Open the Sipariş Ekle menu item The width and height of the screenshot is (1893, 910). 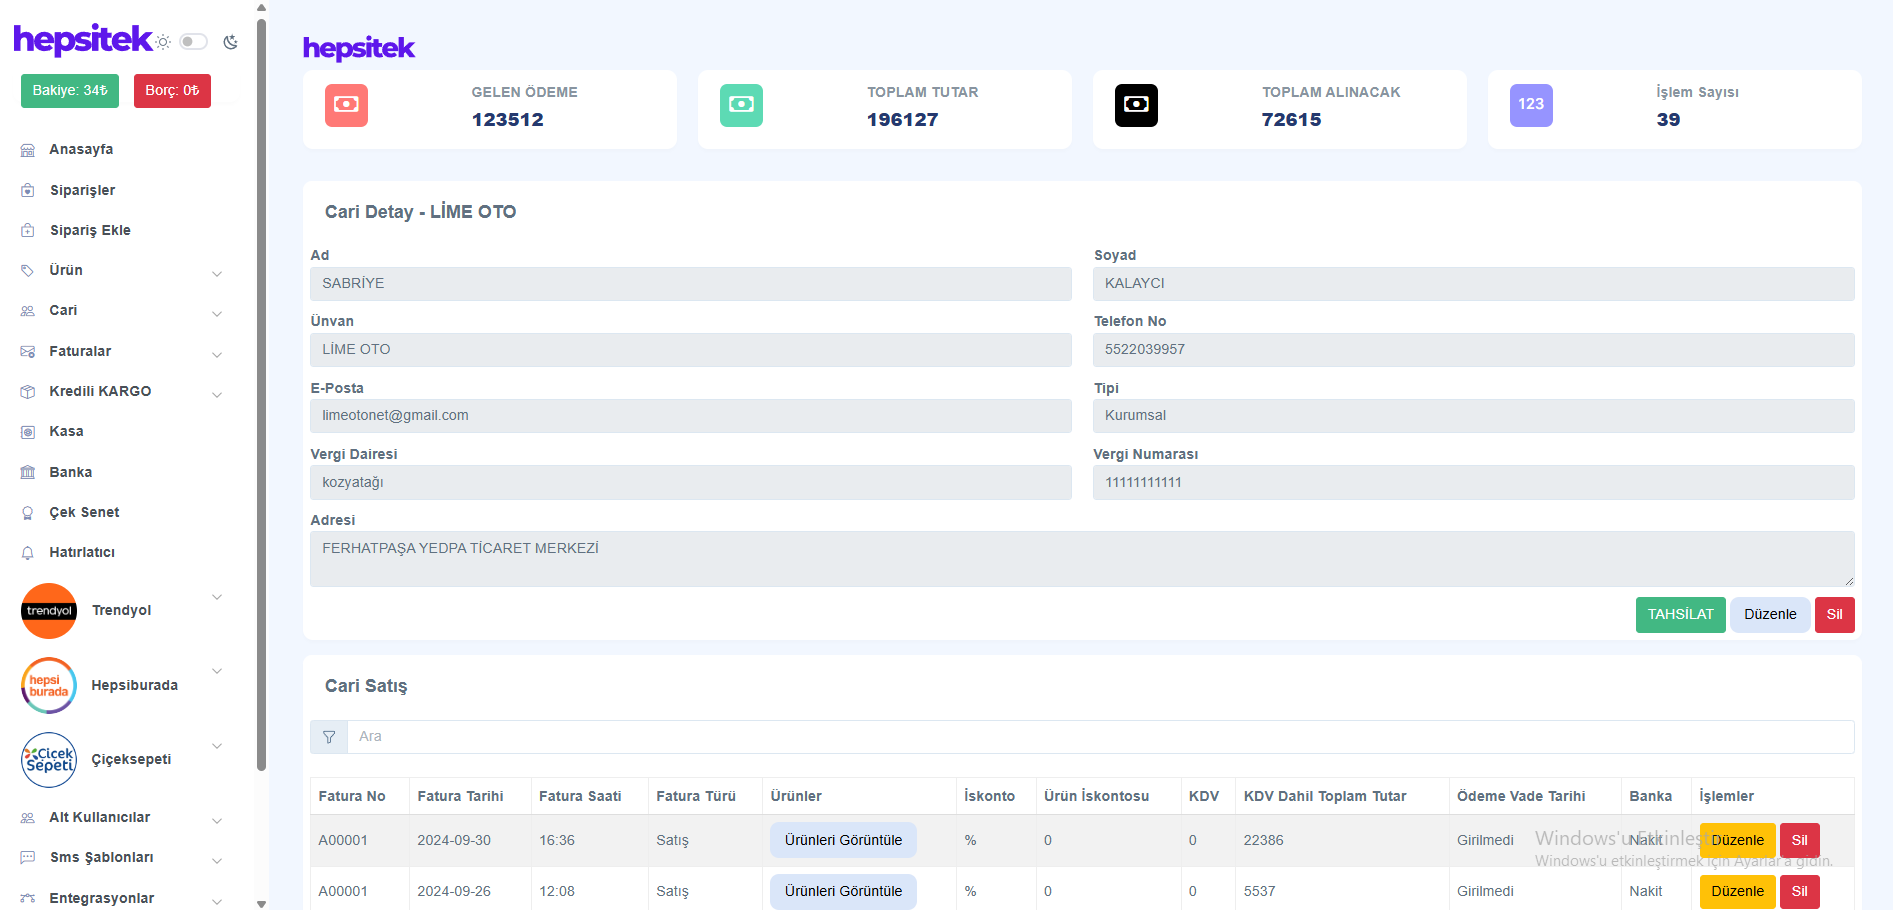[90, 230]
